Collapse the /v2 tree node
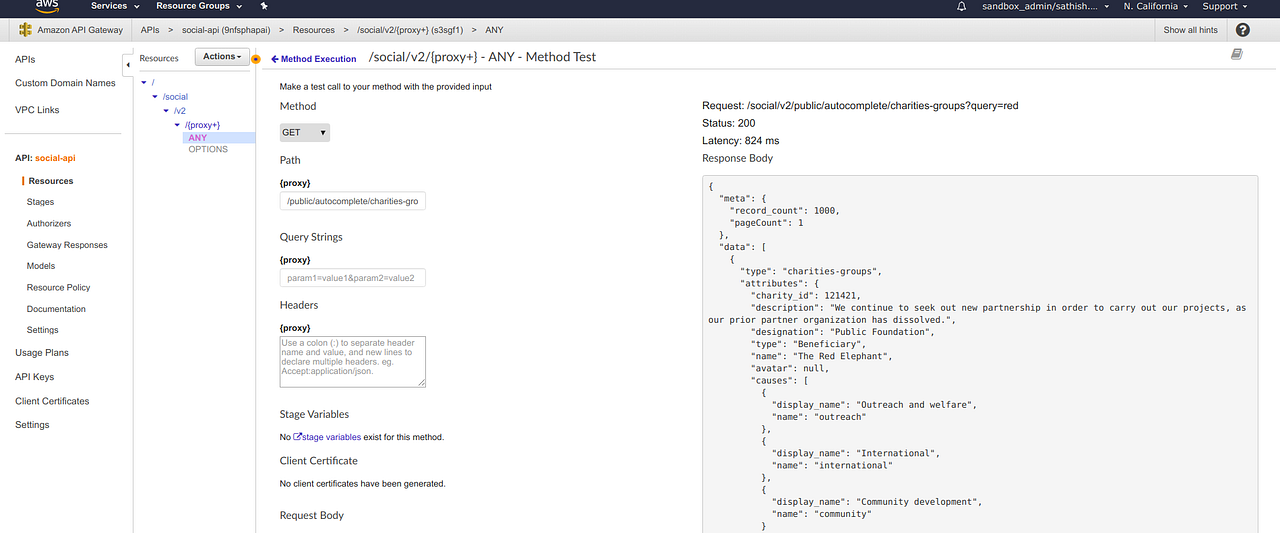Screen dimensions: 1280x533 point(166,111)
